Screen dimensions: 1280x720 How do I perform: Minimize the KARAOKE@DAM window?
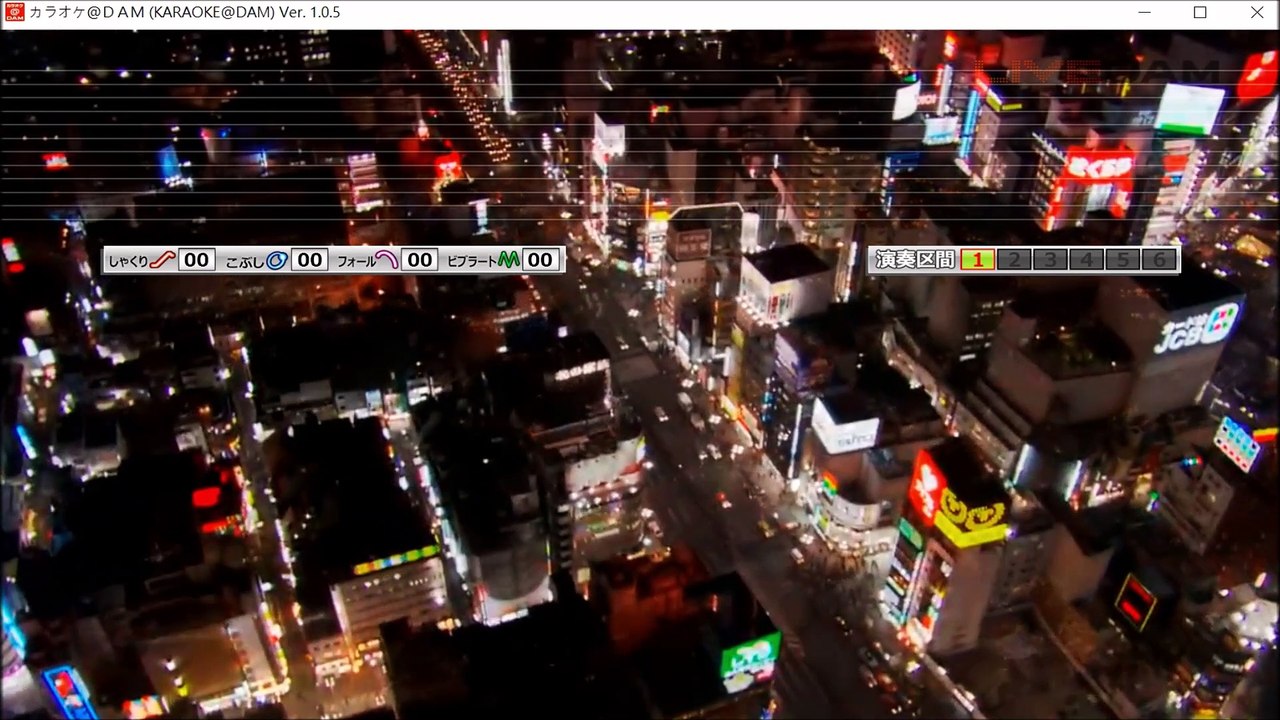coord(1143,13)
